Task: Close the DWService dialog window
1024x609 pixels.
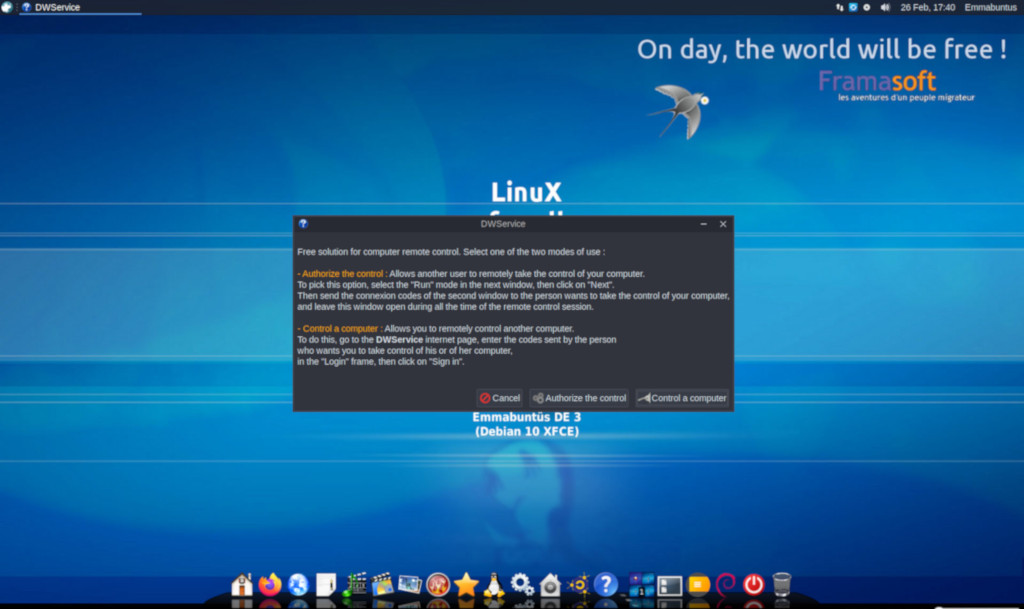Action: [723, 224]
